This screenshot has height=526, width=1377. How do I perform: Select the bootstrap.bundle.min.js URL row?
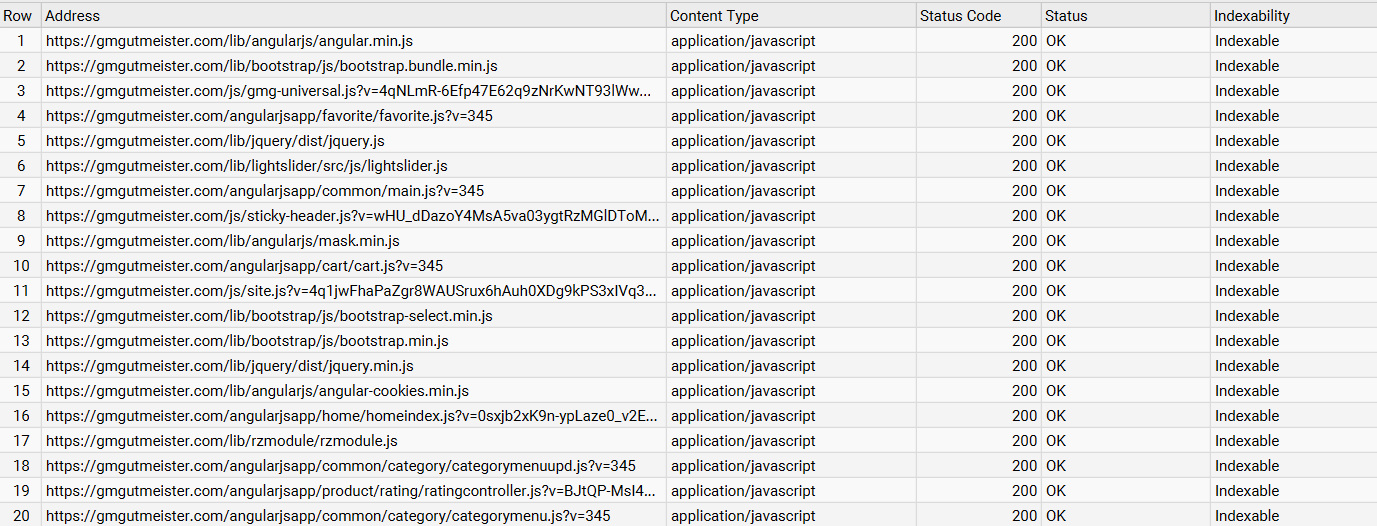tap(271, 66)
